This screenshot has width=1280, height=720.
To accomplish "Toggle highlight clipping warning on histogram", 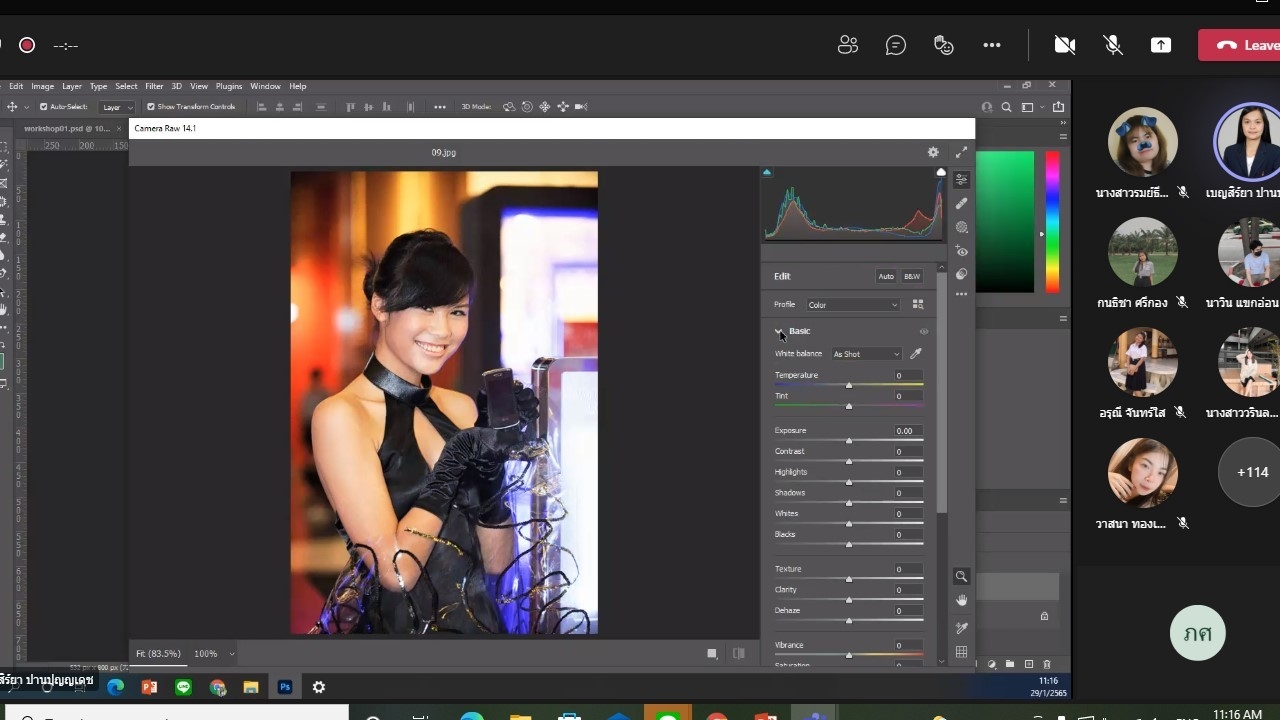I will point(941,172).
